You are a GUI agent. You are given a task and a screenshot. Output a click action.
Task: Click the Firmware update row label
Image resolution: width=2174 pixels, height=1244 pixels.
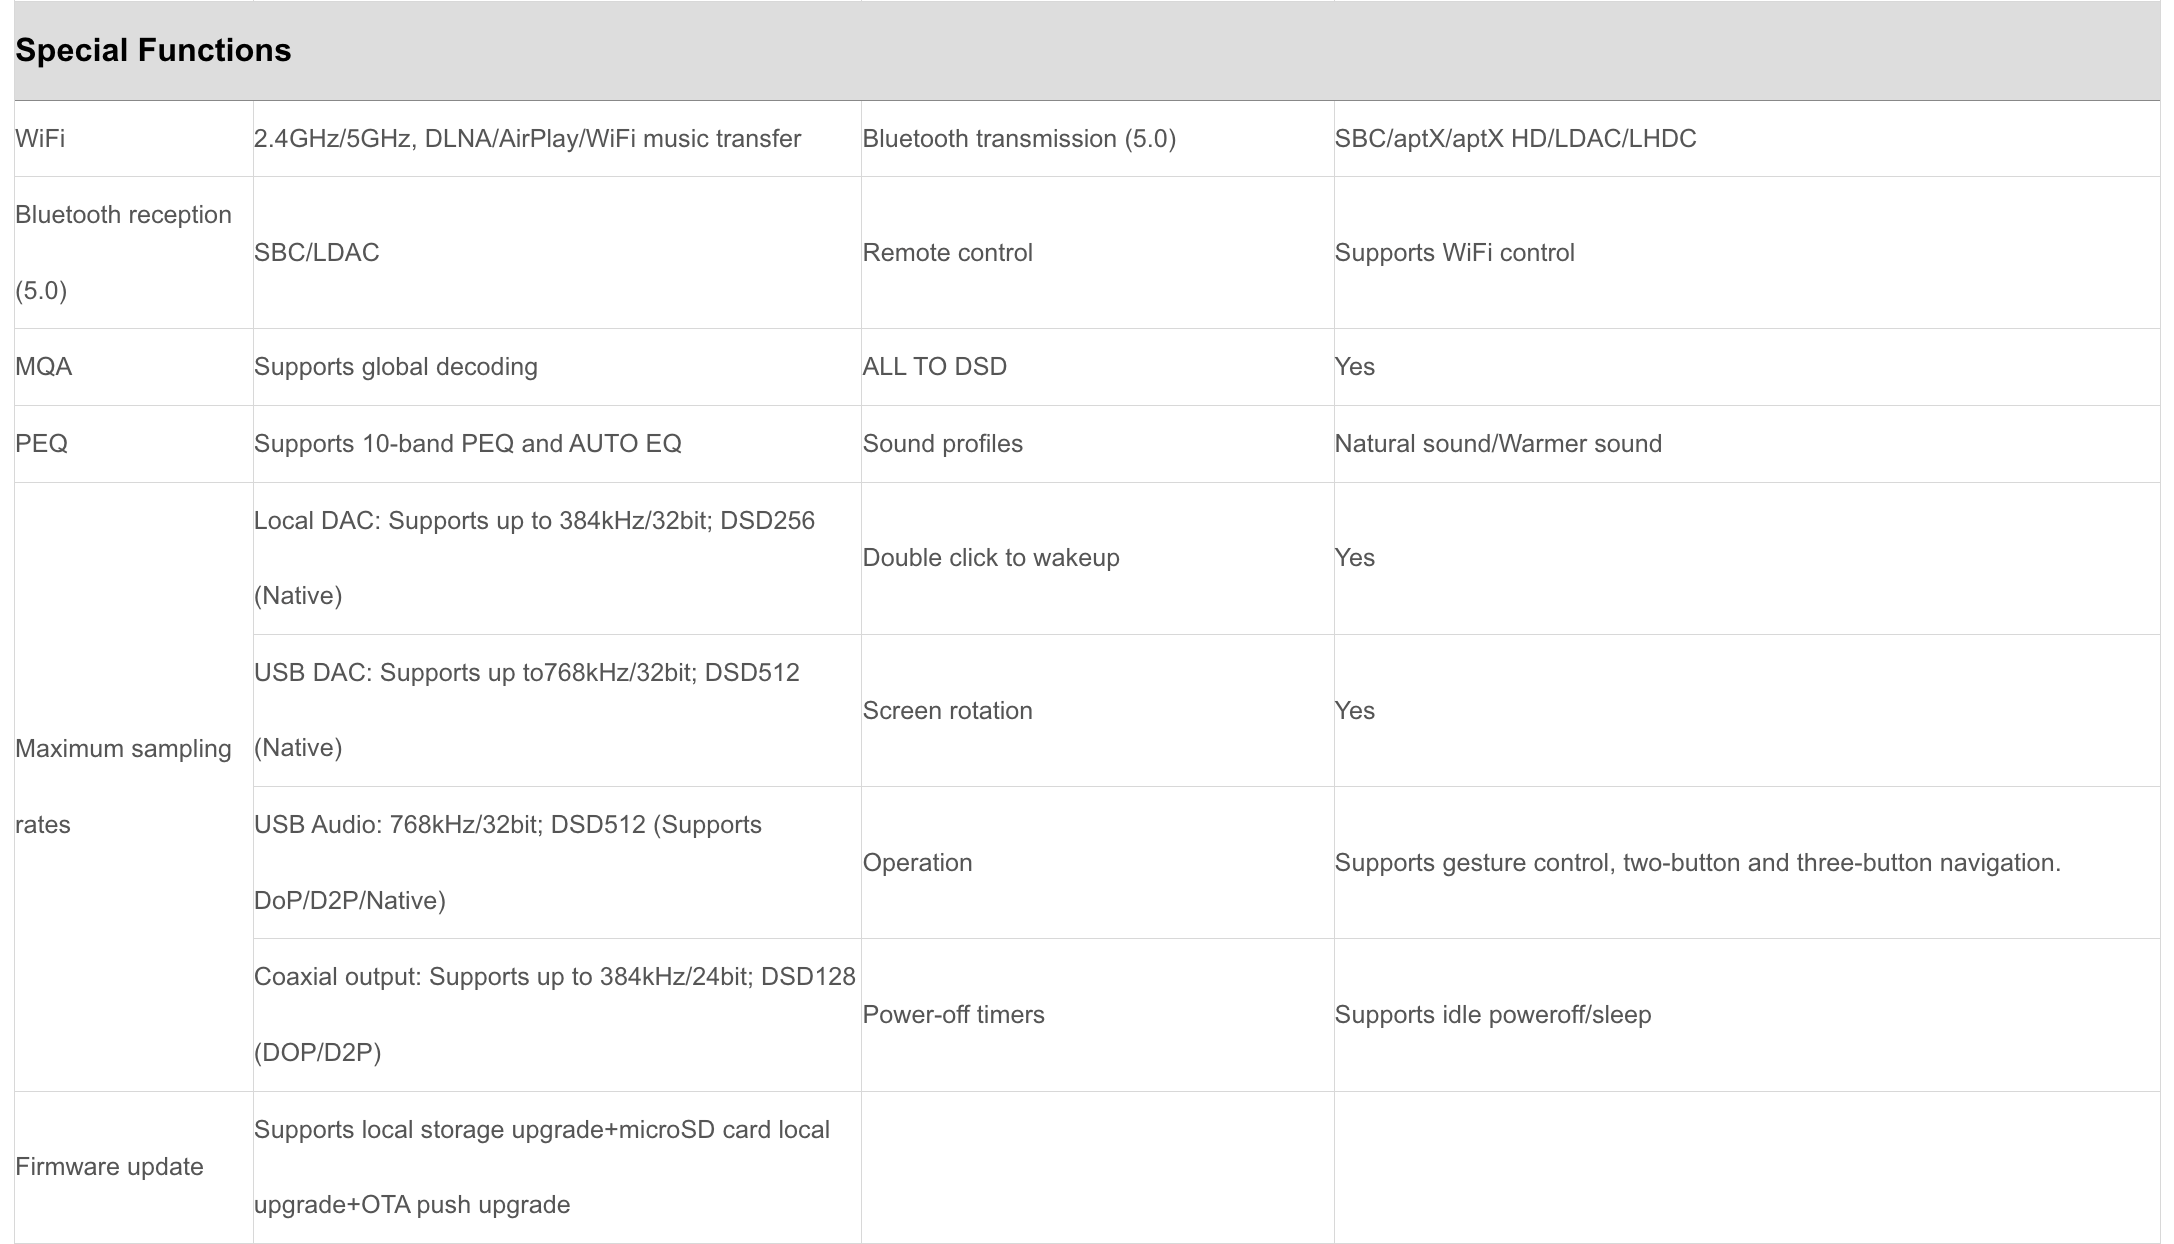(x=109, y=1166)
